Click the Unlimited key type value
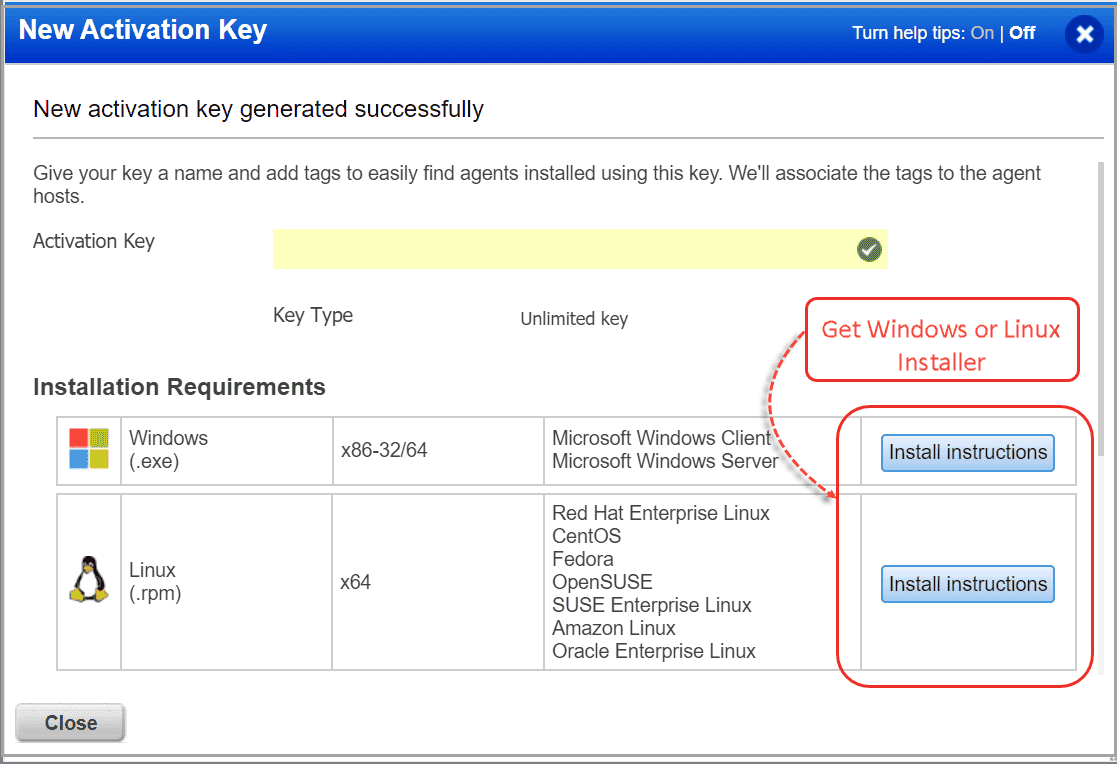The width and height of the screenshot is (1117, 764). point(573,318)
